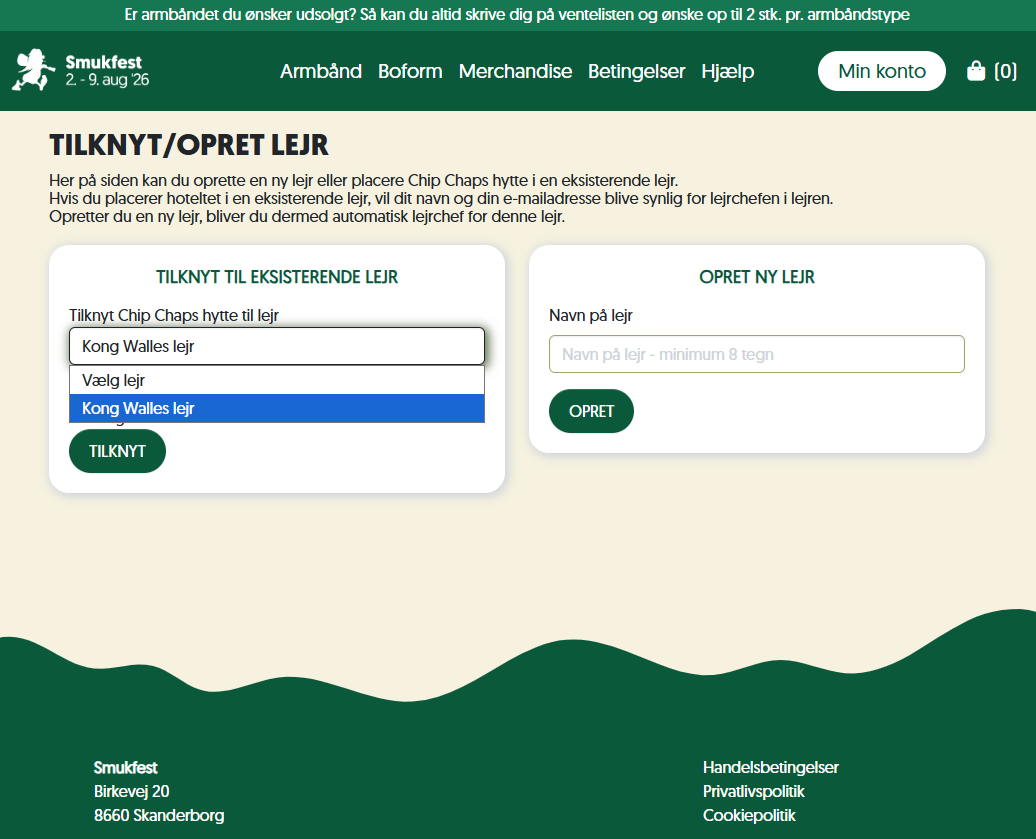Click the '8660 Skanderborg' footer text
1036x839 pixels.
pos(159,815)
